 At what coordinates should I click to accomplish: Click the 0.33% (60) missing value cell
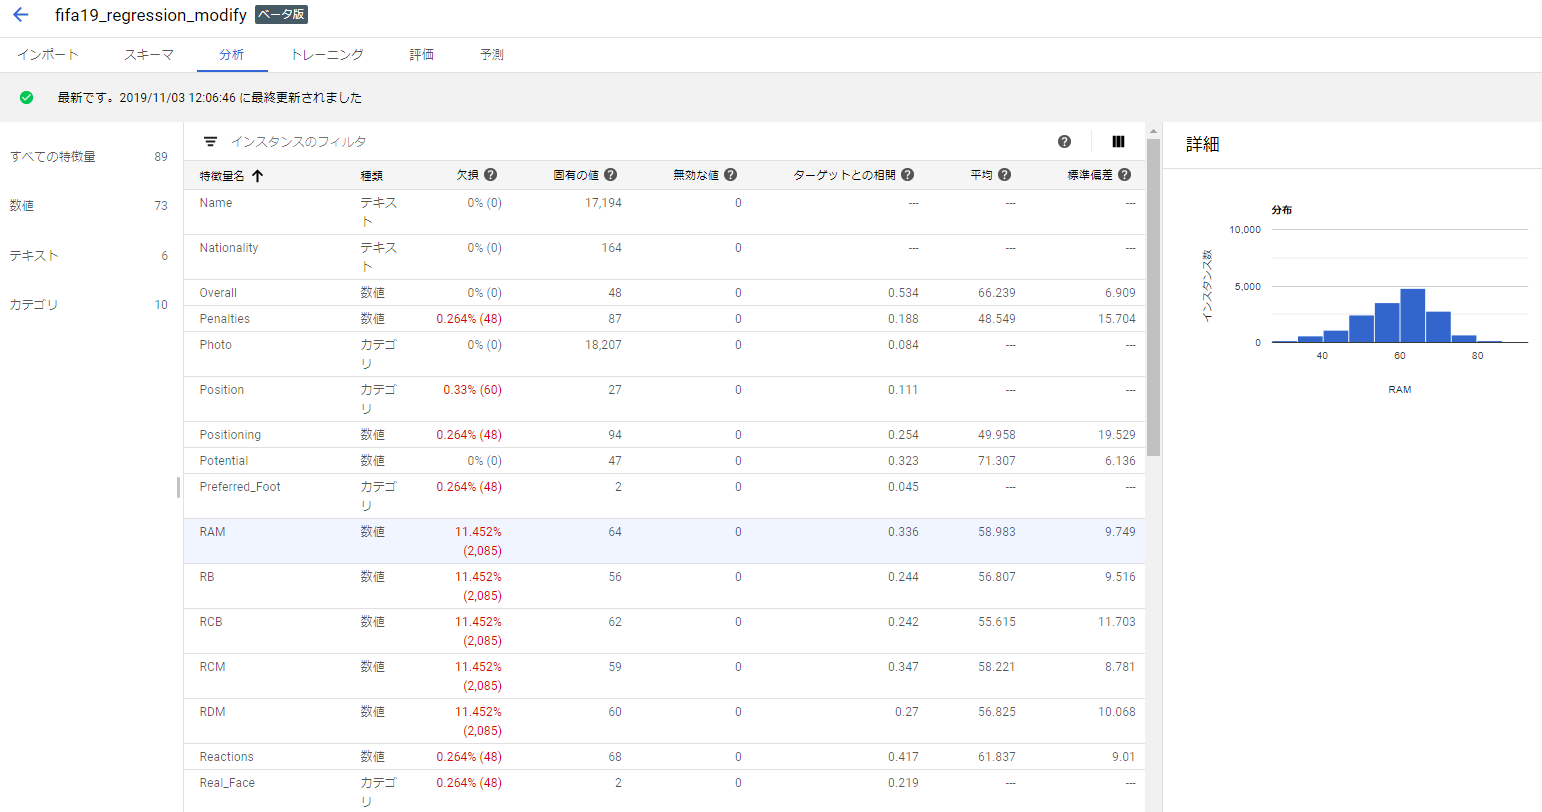tap(473, 390)
